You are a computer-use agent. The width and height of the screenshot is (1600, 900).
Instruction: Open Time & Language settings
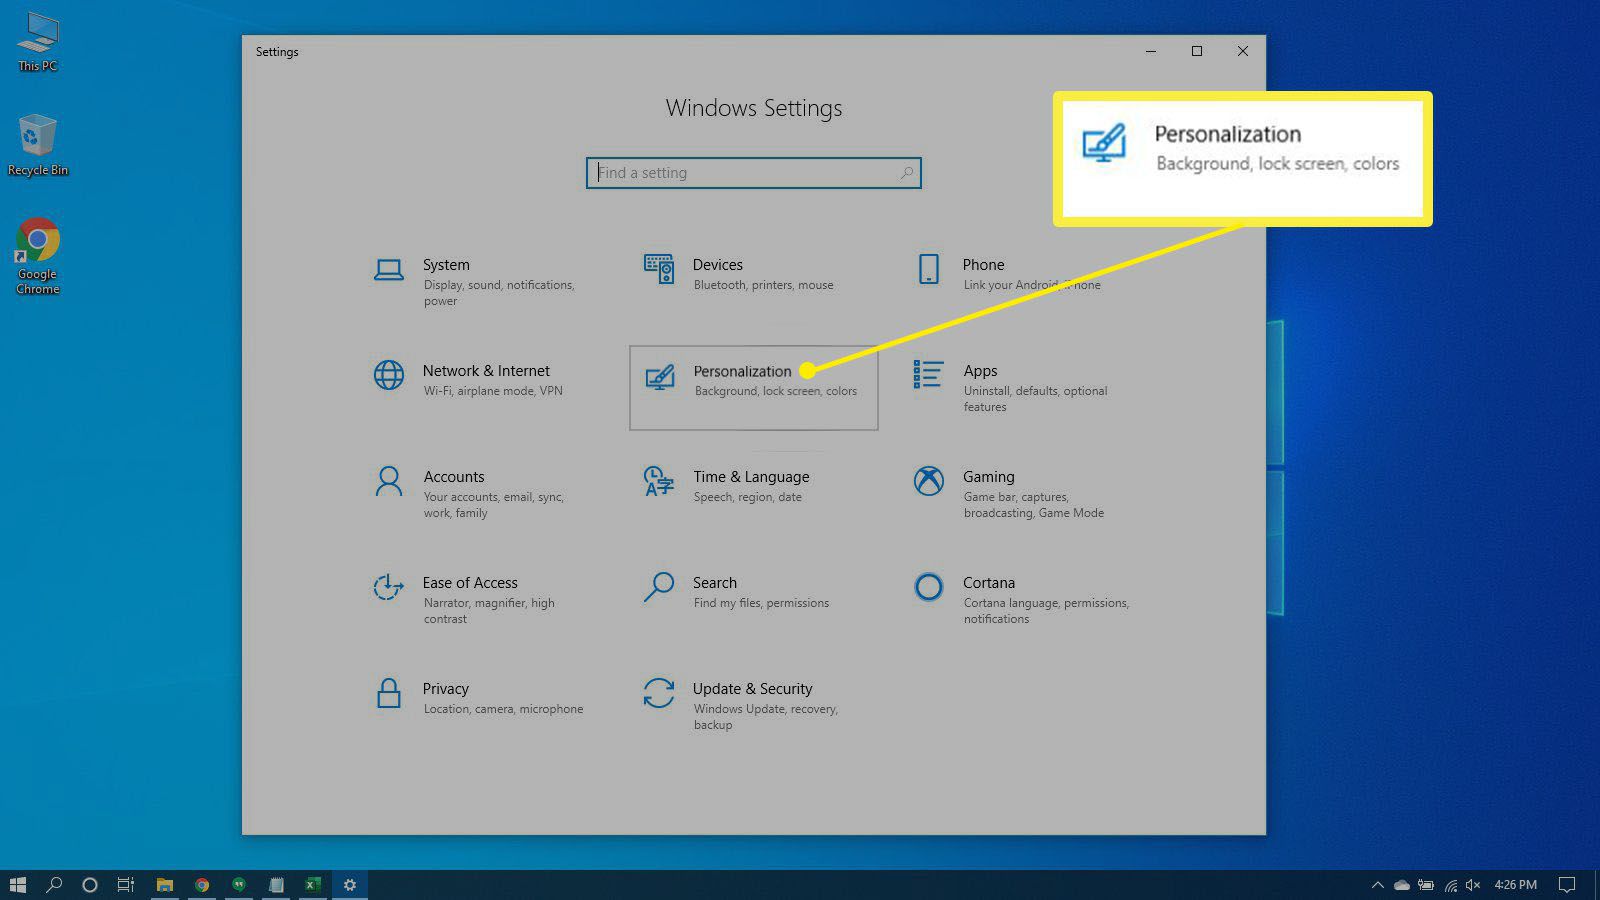[750, 486]
